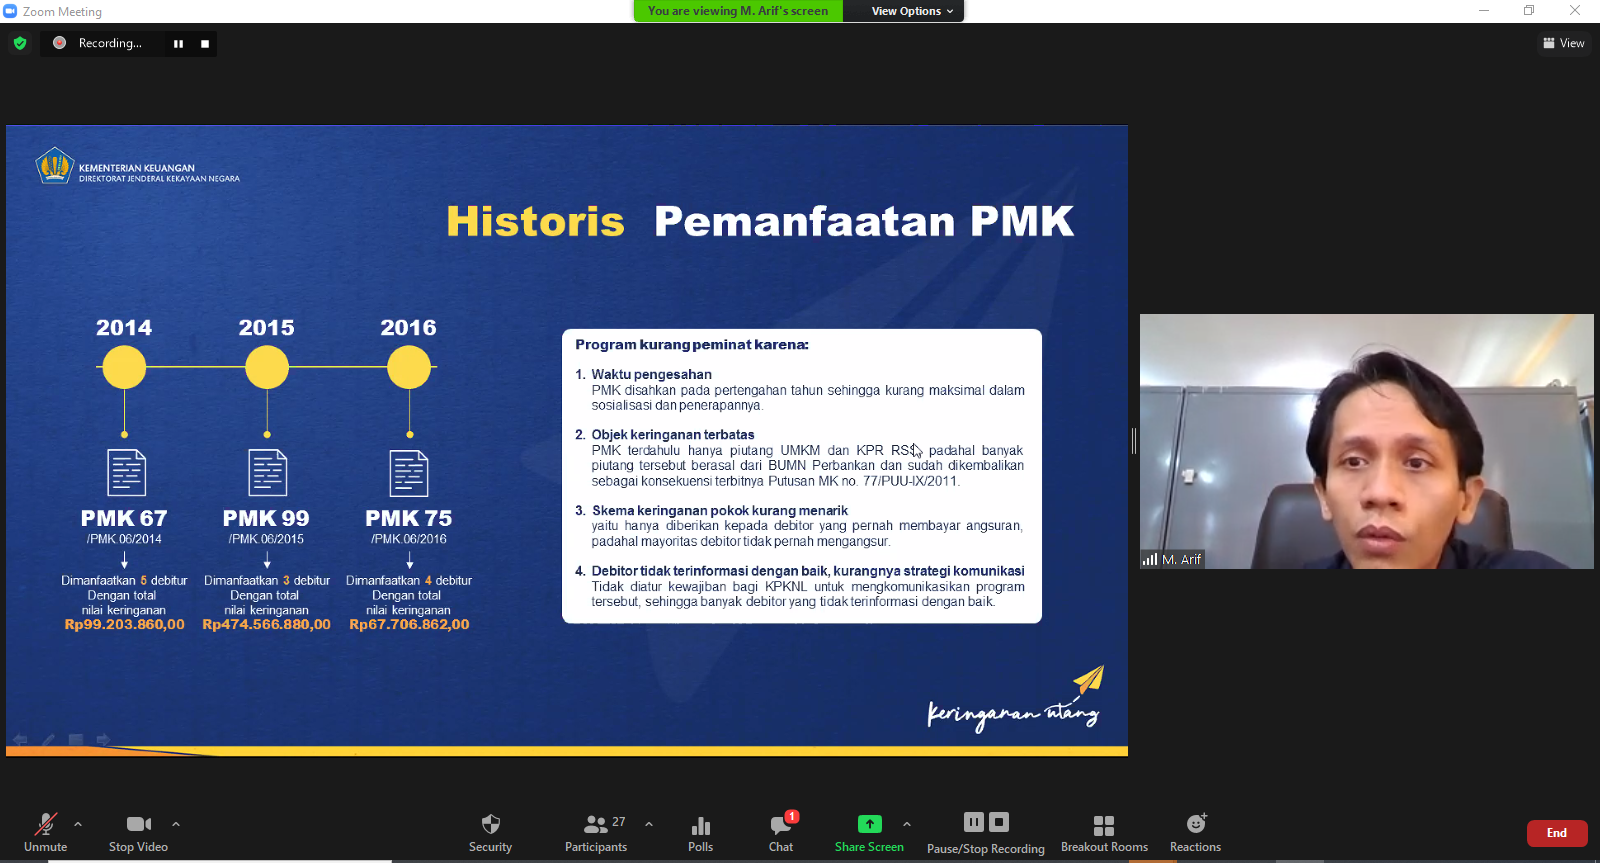Viewport: 1600px width, 863px height.
Task: Restore down the Zoom window
Action: click(1529, 11)
